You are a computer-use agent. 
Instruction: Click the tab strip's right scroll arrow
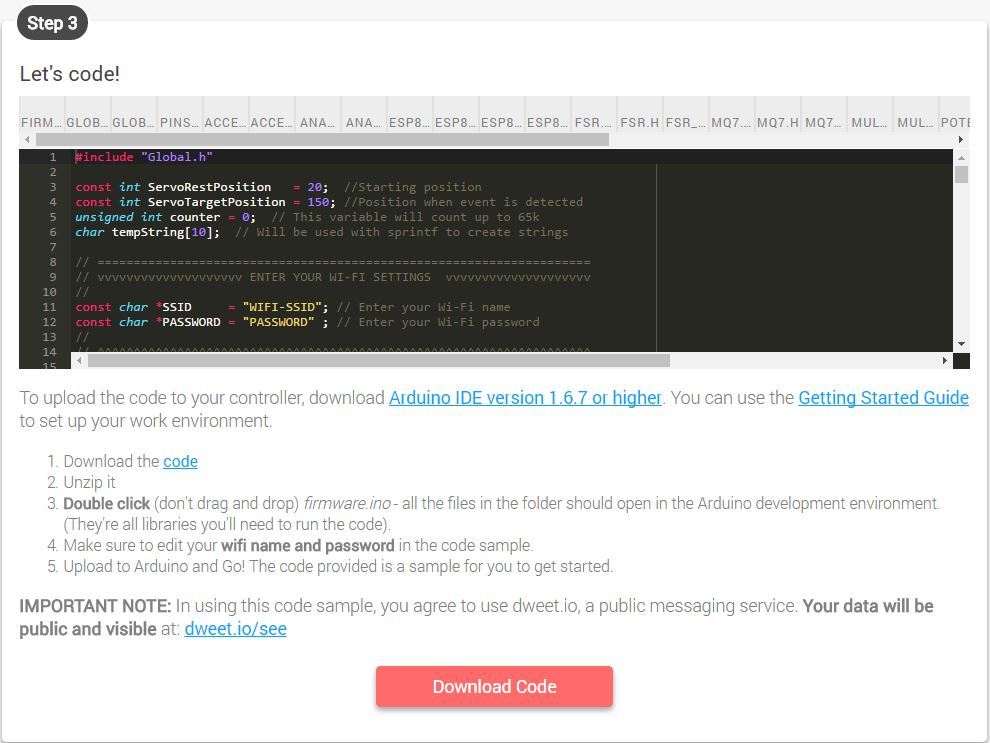[961, 140]
